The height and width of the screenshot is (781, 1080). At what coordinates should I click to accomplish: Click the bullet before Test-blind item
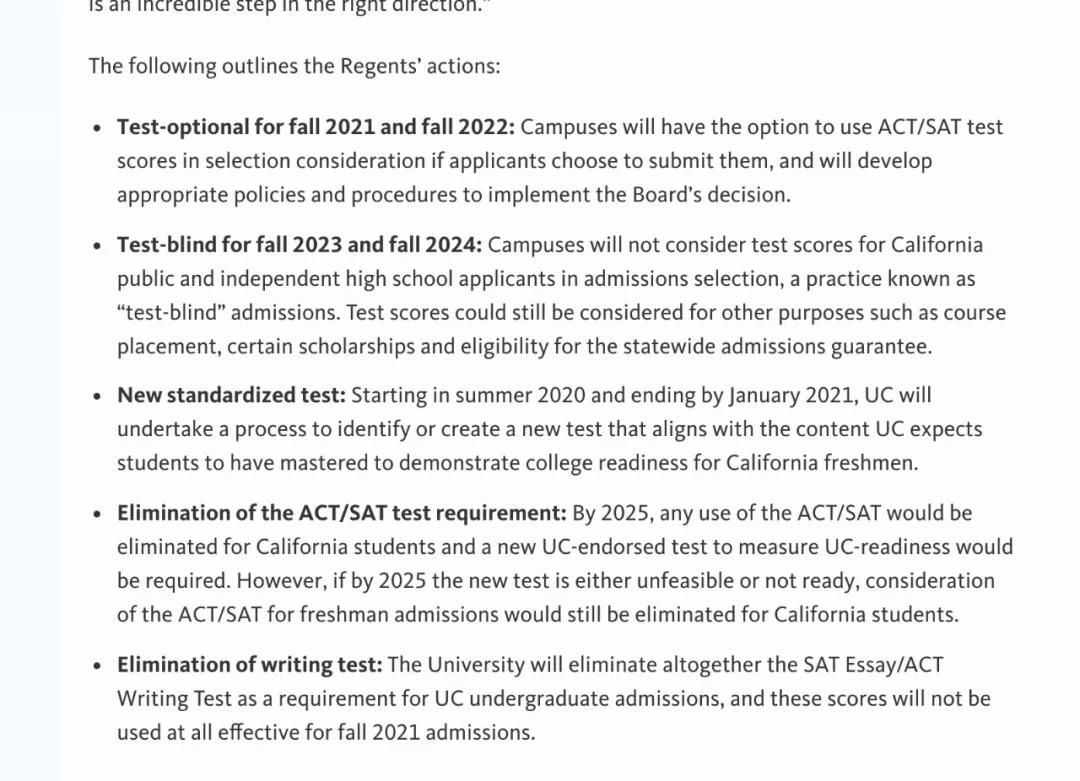click(x=97, y=246)
